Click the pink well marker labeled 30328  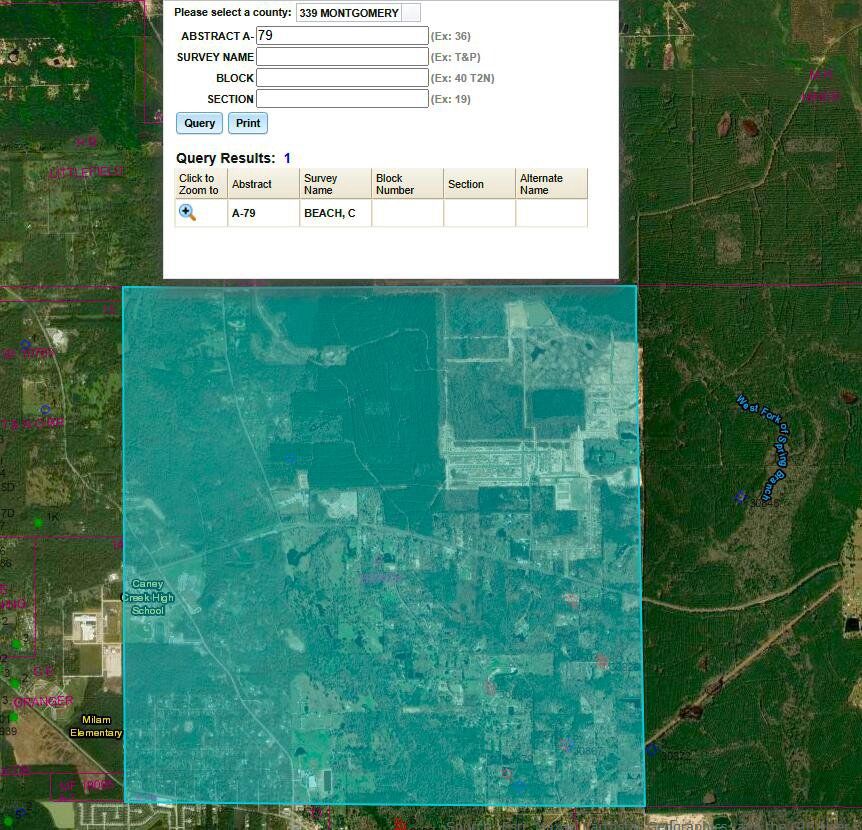click(x=602, y=661)
